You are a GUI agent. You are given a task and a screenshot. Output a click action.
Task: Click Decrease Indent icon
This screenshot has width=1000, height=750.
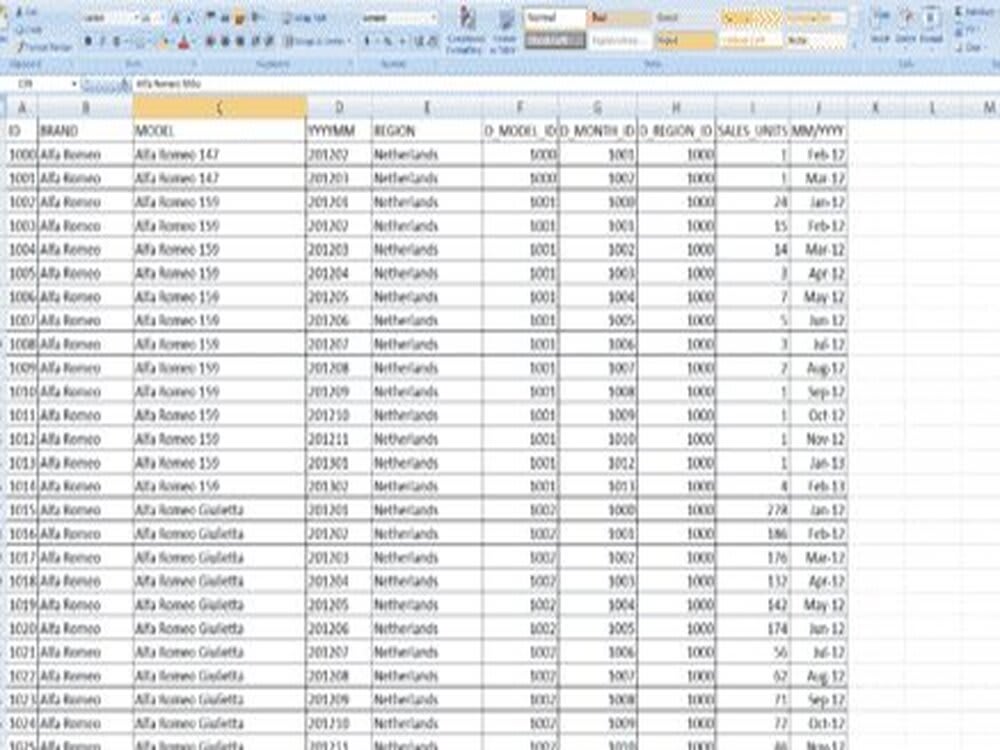pos(255,42)
